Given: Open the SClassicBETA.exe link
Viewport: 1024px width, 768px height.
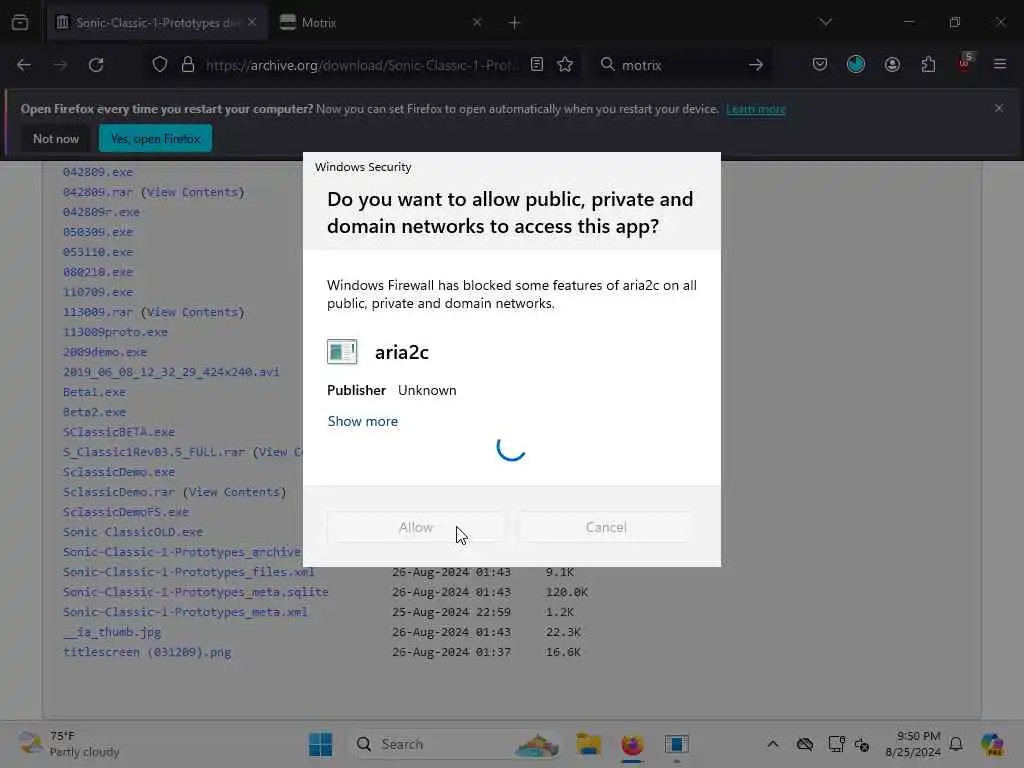Looking at the screenshot, I should click(x=119, y=432).
